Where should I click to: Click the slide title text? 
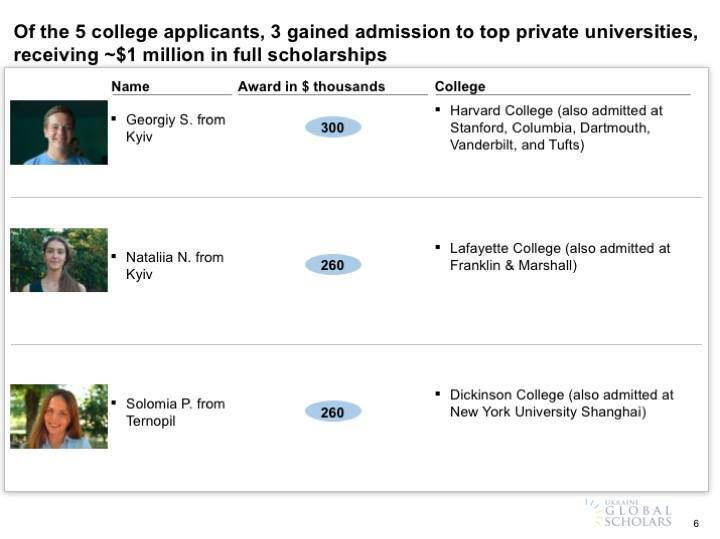(x=355, y=43)
